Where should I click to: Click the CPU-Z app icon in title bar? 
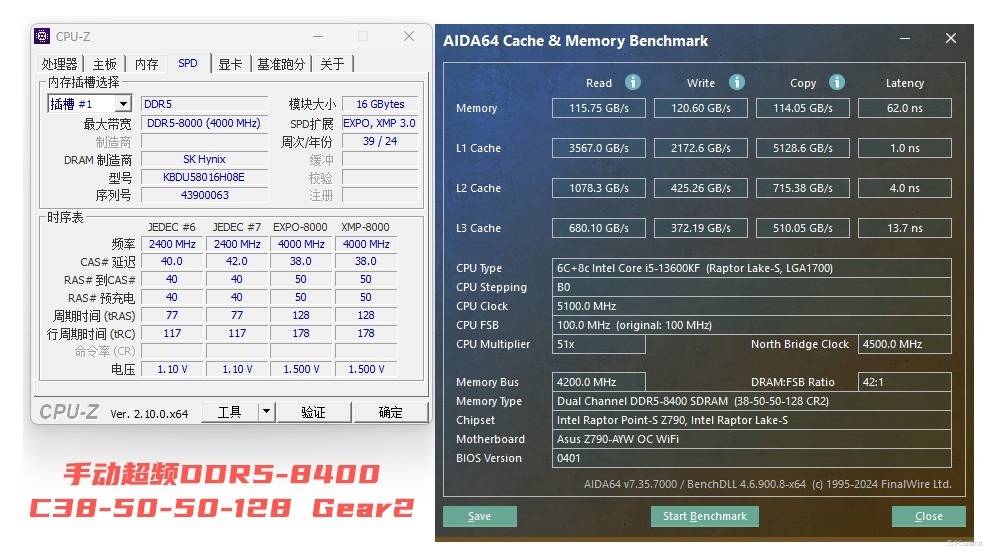[x=42, y=36]
